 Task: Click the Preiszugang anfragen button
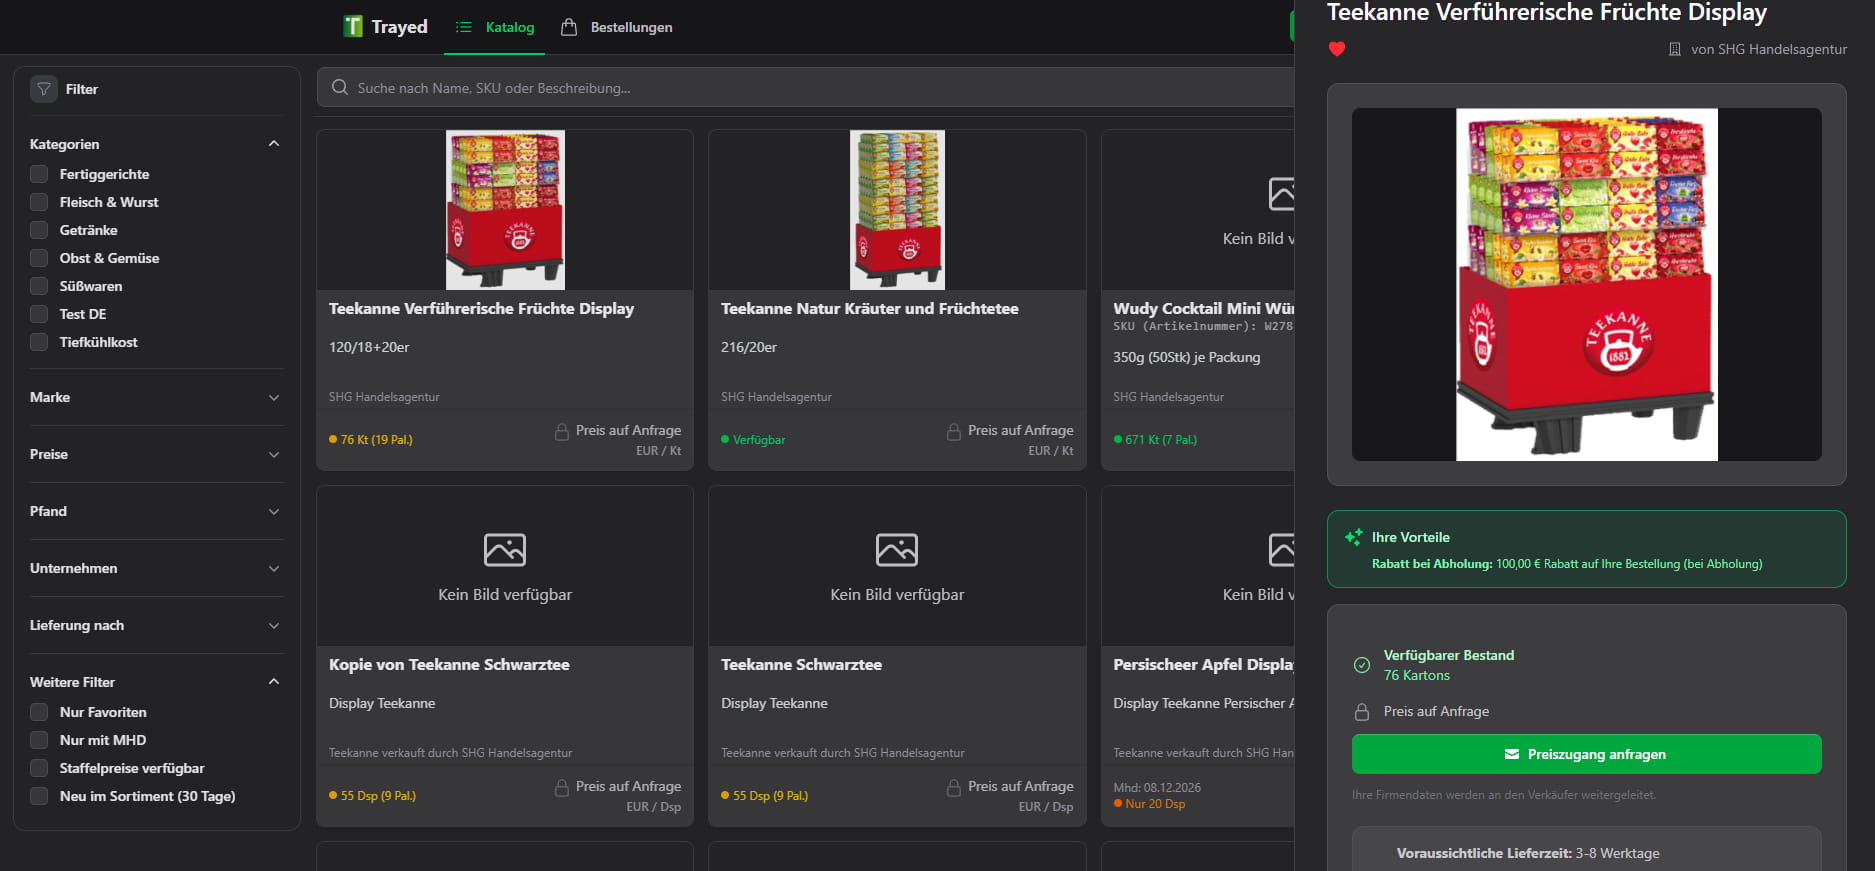pos(1586,754)
